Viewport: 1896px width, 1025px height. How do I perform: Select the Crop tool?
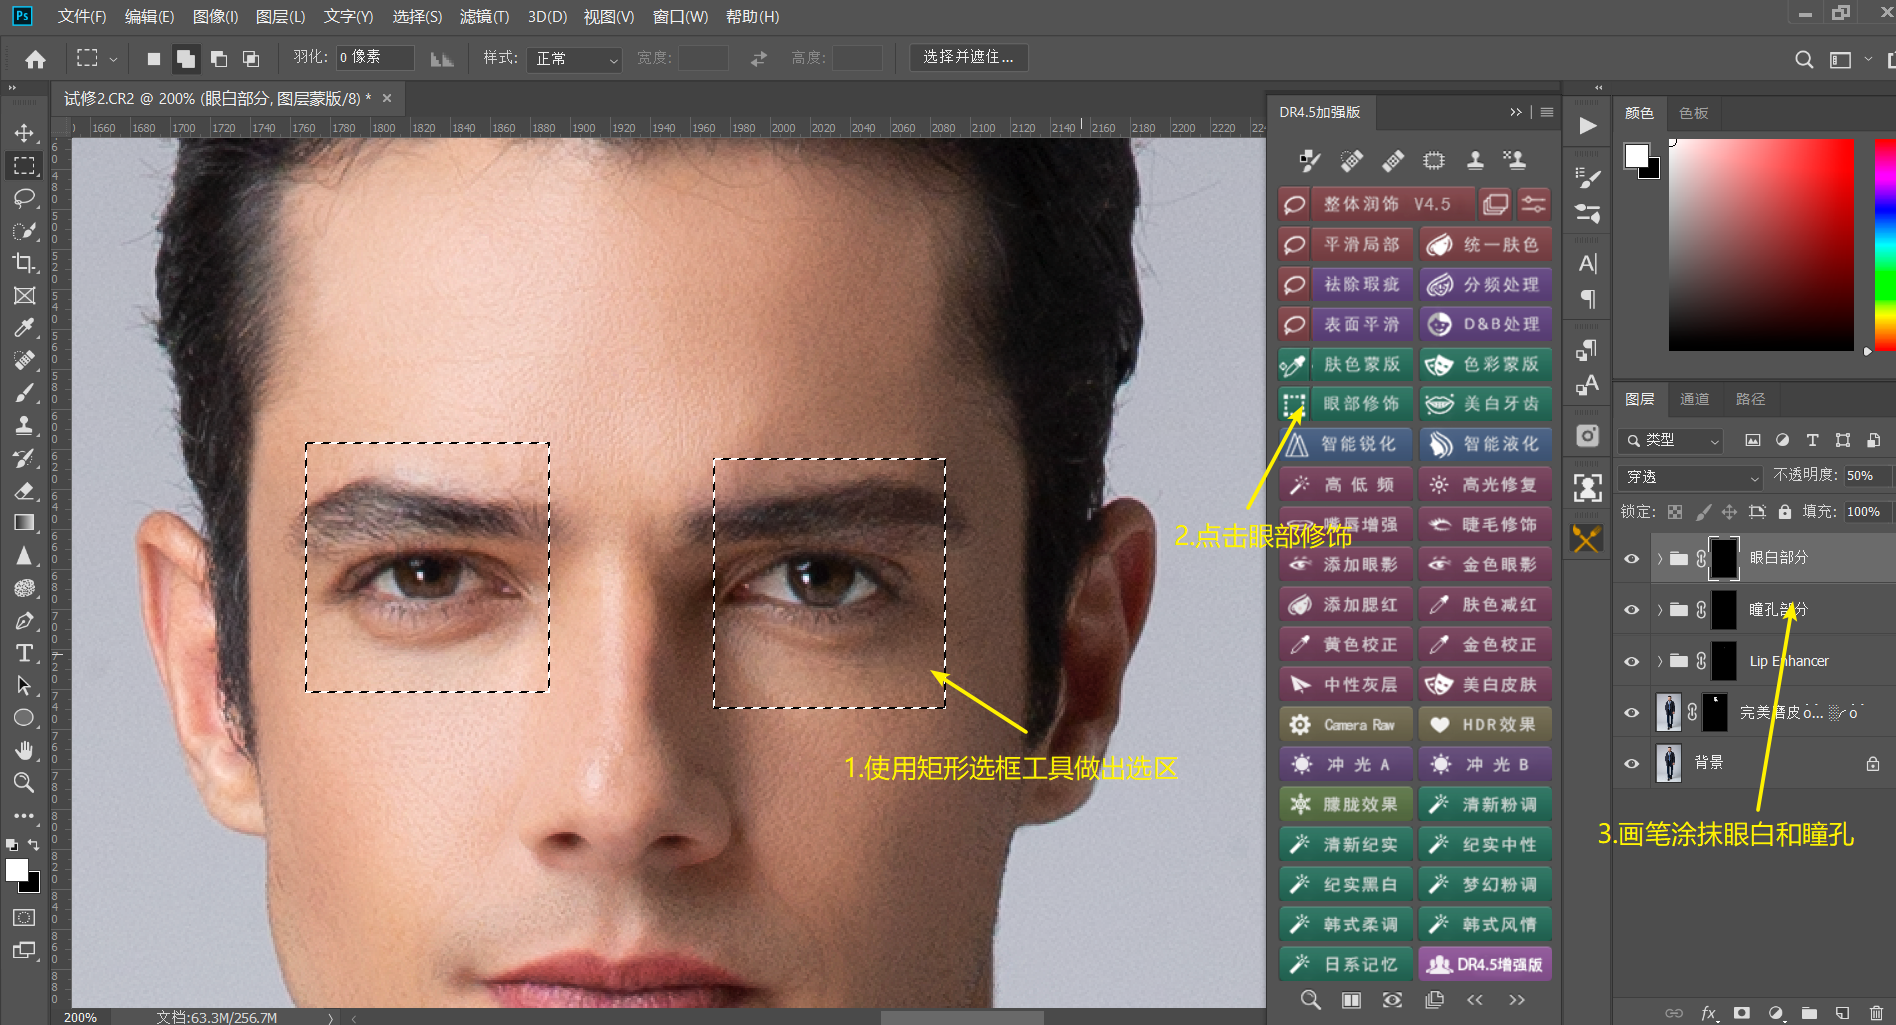pos(24,263)
